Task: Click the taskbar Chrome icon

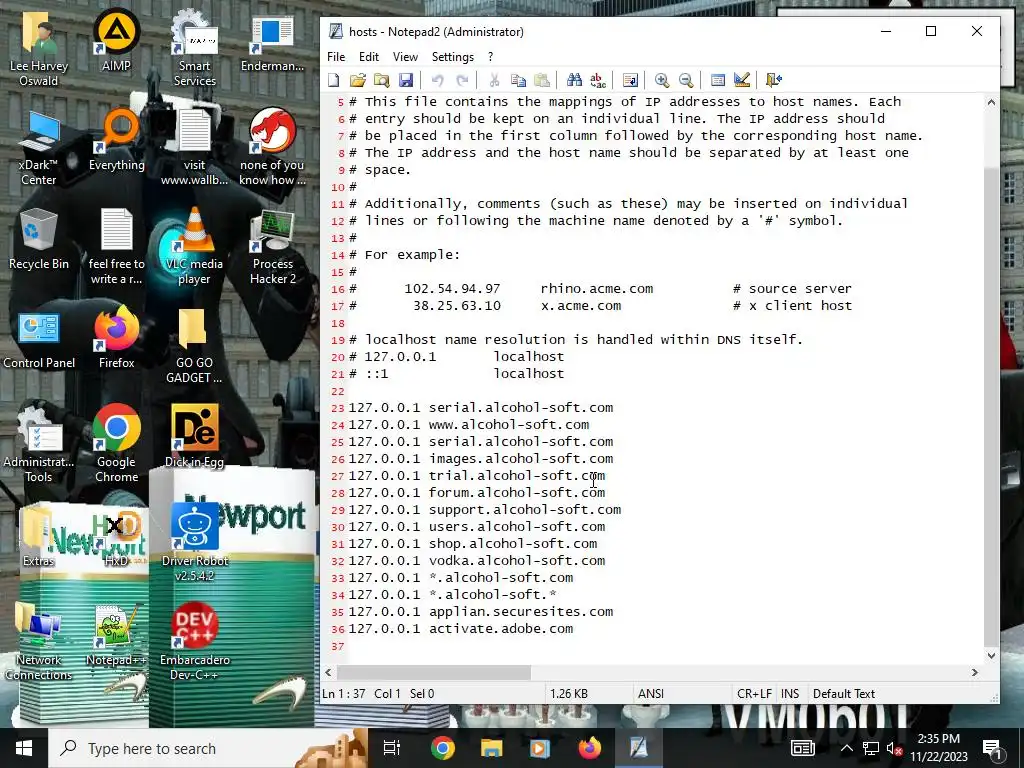Action: (x=442, y=748)
